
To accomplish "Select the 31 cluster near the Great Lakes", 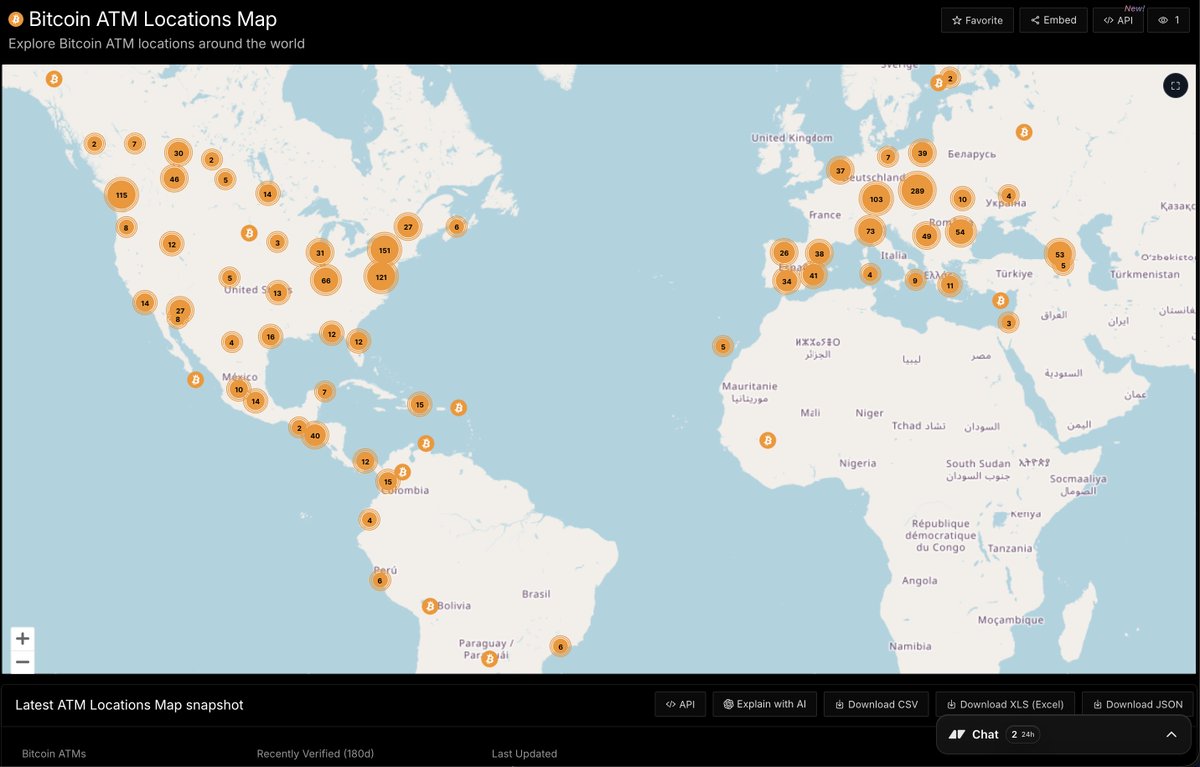I will coord(320,253).
